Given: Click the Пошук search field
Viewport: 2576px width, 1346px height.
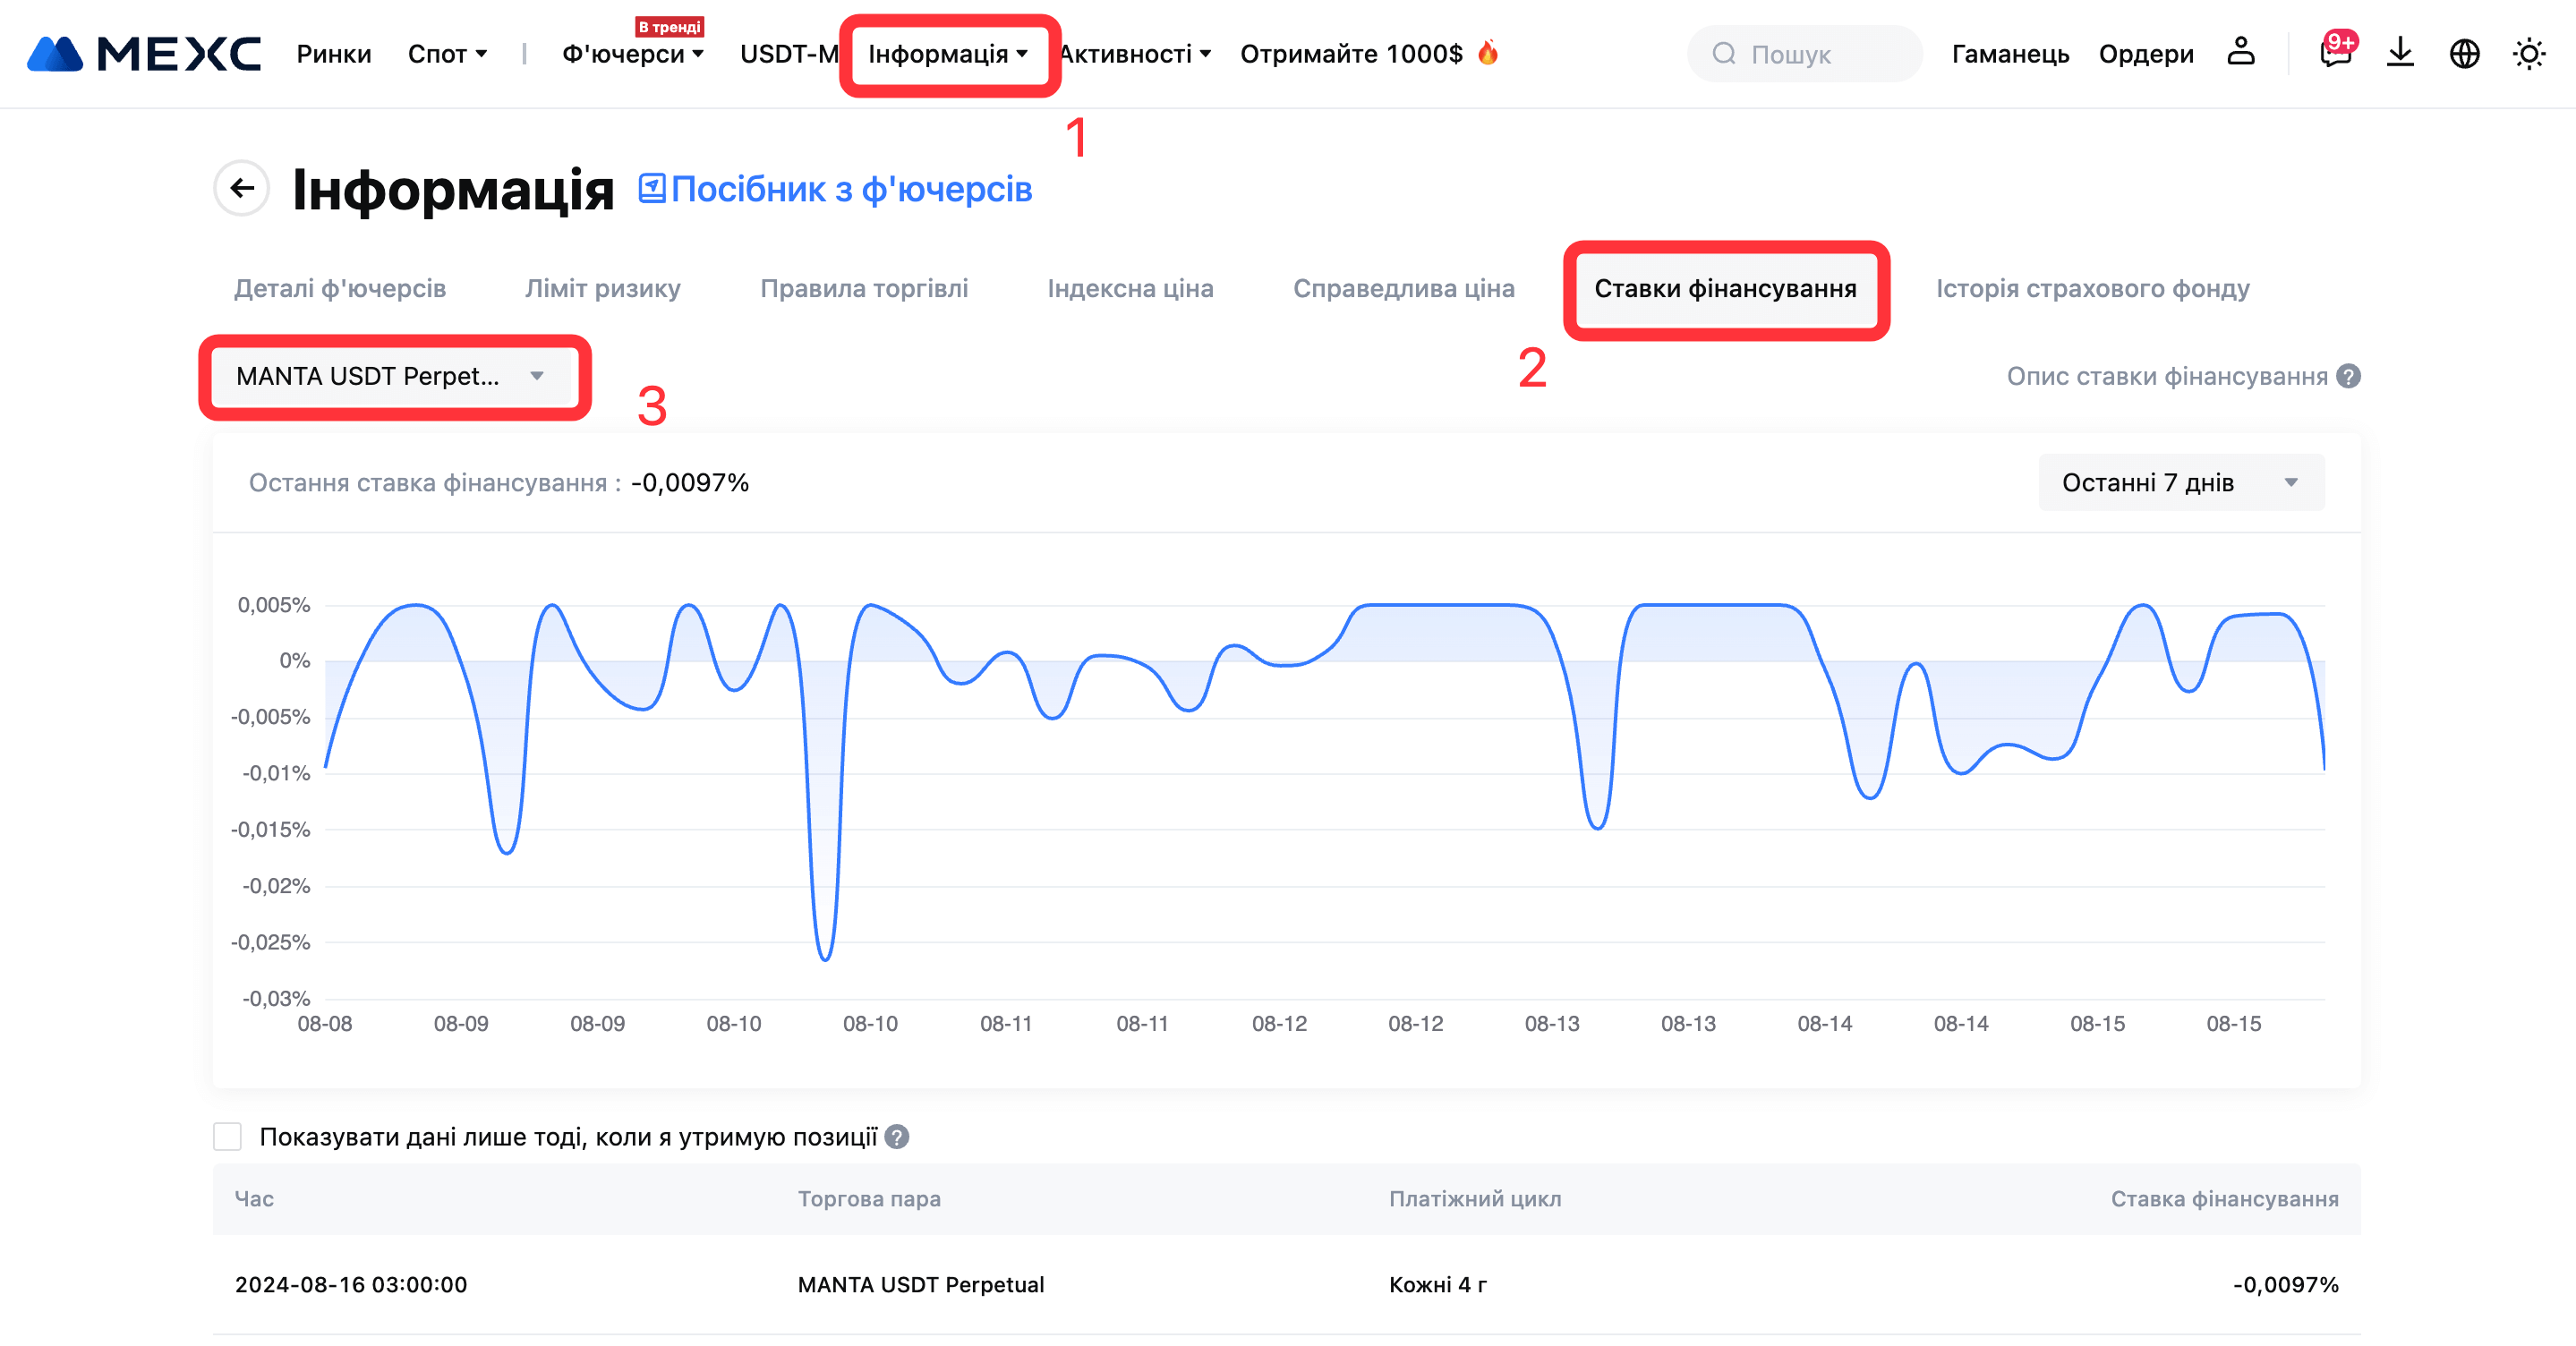Looking at the screenshot, I should 1805,54.
